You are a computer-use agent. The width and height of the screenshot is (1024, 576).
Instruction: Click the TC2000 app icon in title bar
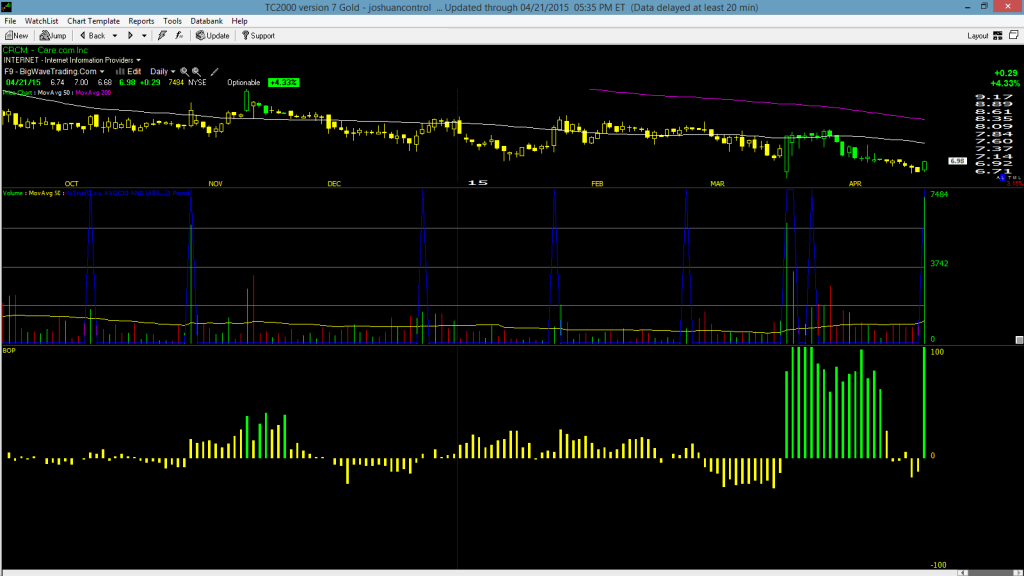tap(7, 7)
